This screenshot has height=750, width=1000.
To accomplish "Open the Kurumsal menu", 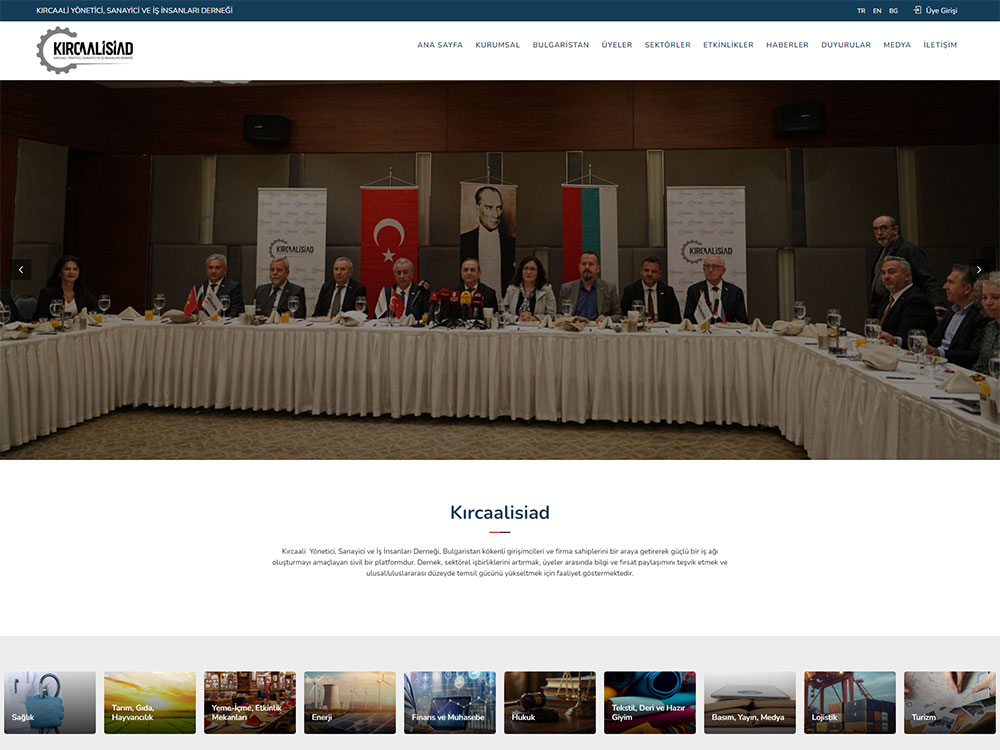I will (497, 45).
